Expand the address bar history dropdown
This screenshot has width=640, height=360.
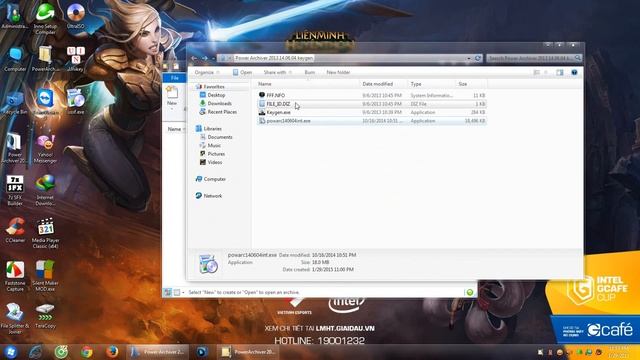pos(469,58)
